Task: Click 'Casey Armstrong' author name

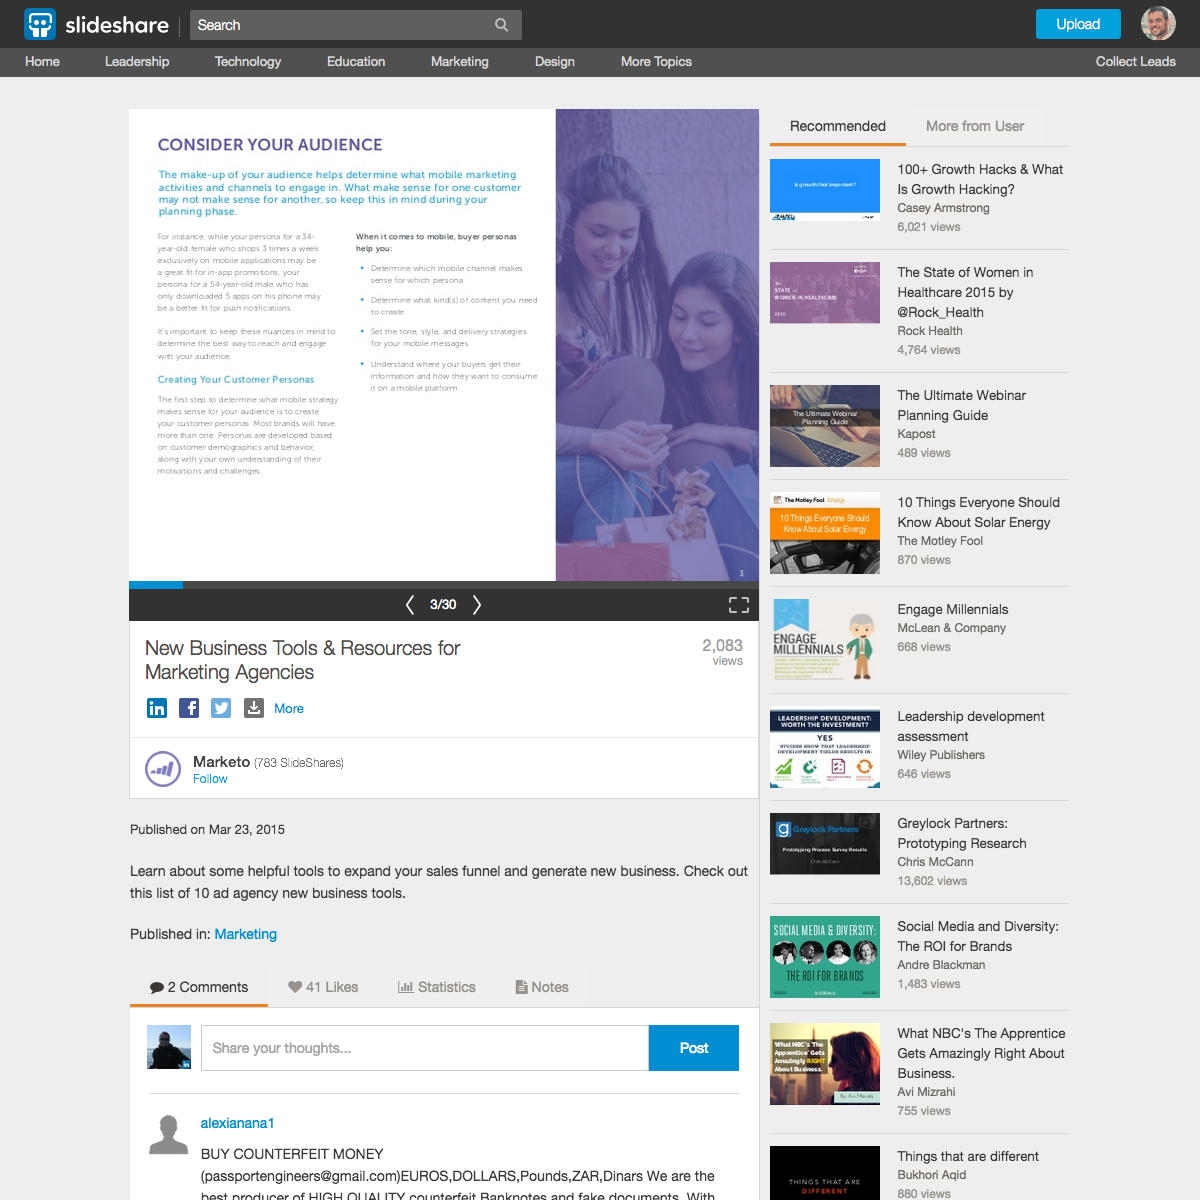Action: (943, 208)
